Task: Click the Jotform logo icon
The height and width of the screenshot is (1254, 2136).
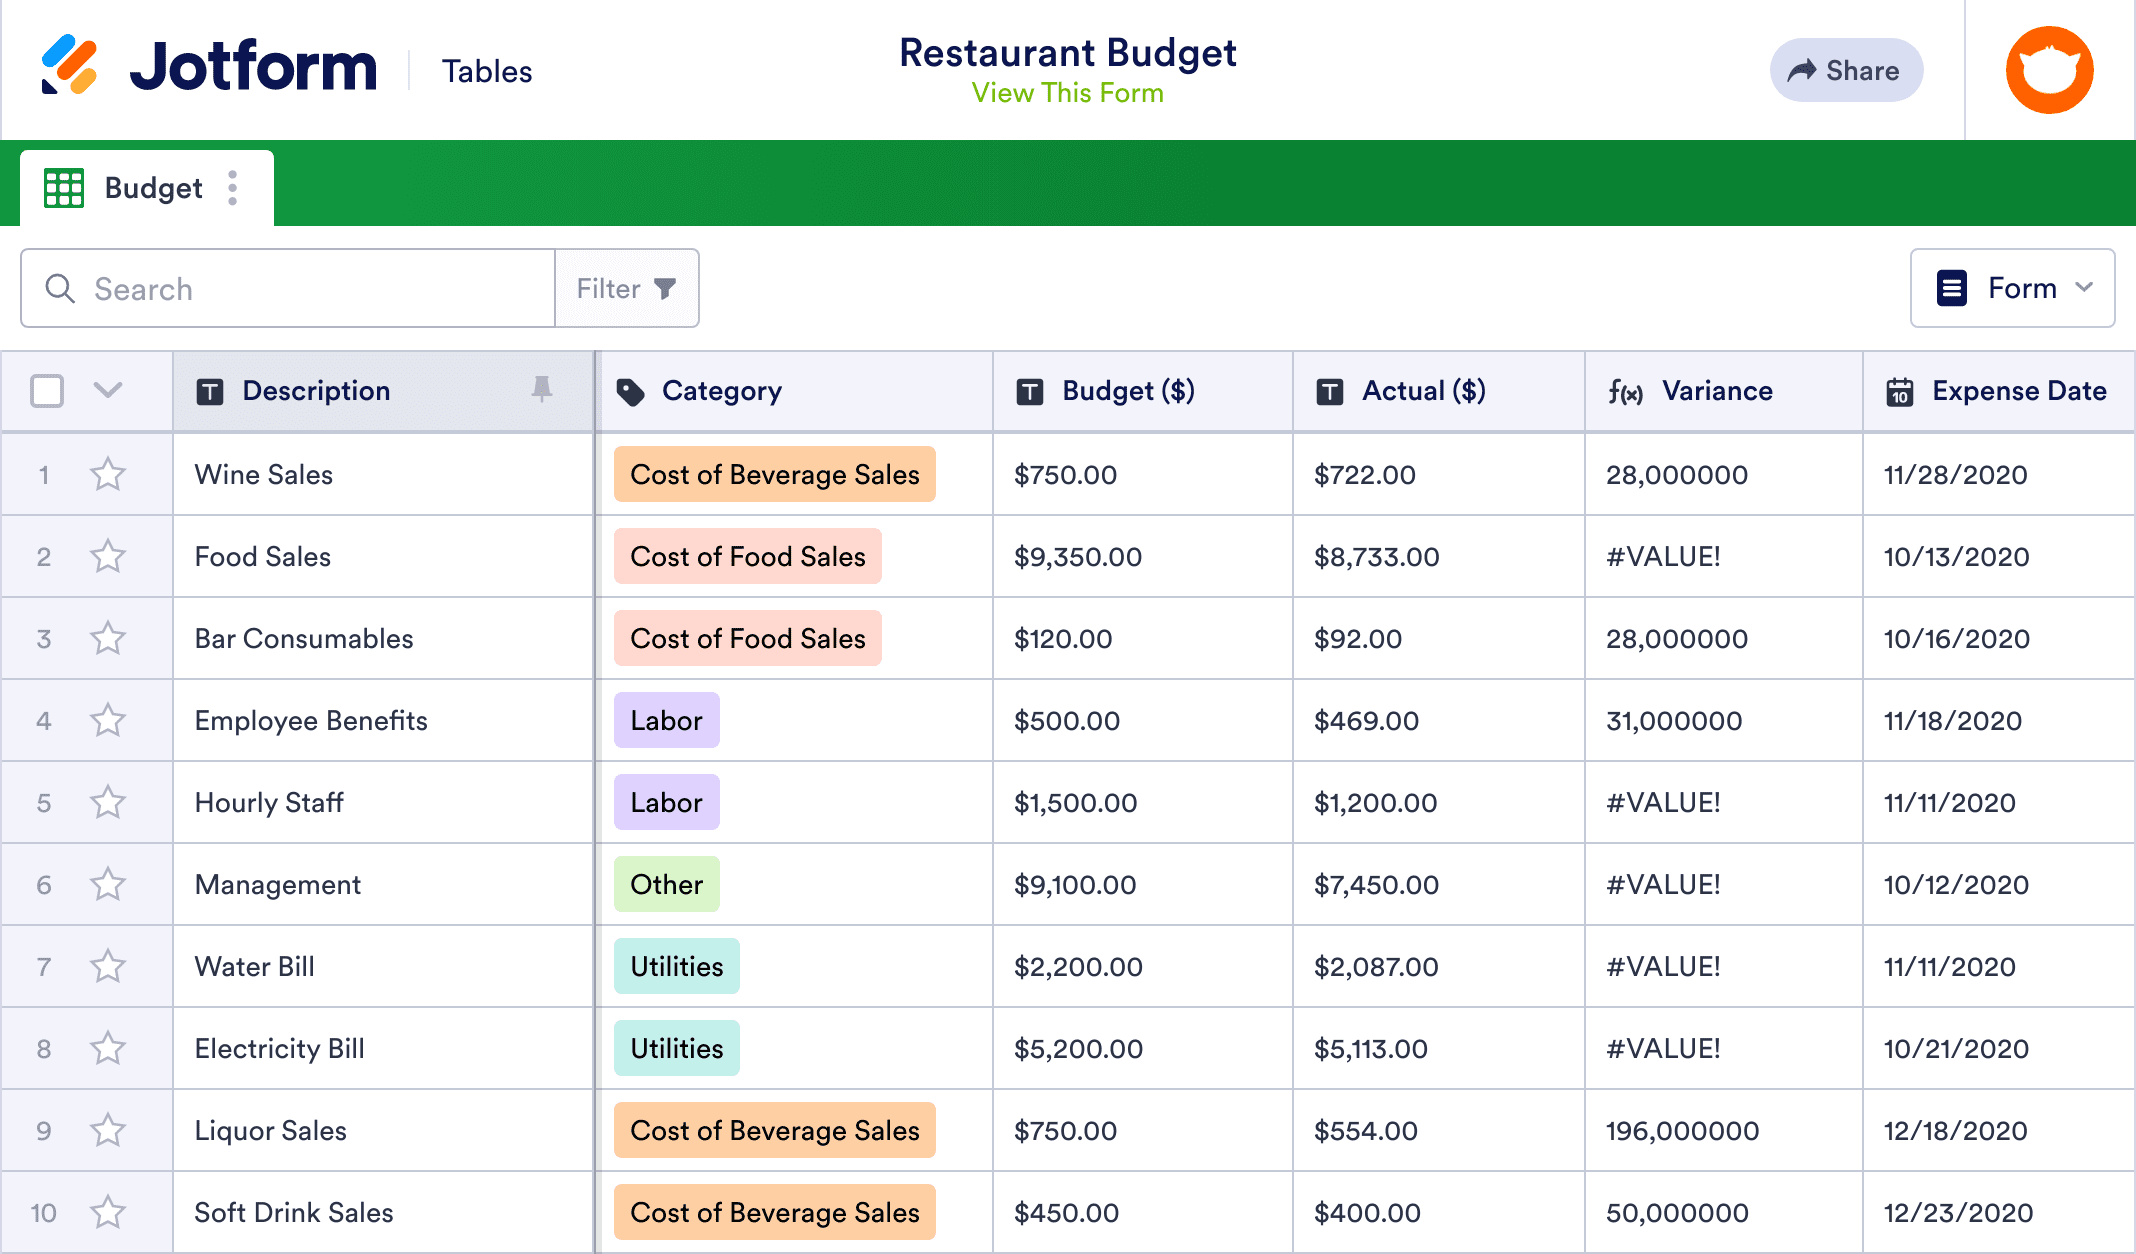Action: tap(69, 69)
